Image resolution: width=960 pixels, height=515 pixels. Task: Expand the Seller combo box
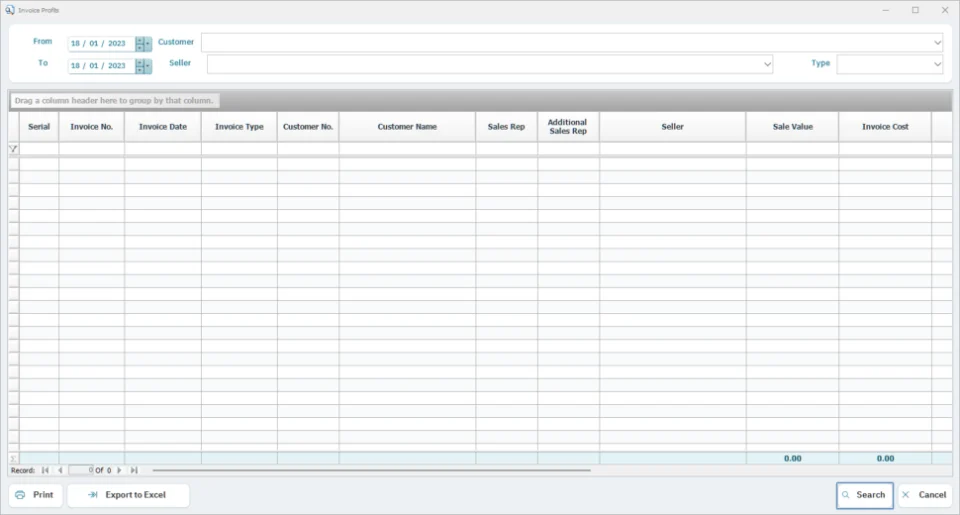click(767, 64)
